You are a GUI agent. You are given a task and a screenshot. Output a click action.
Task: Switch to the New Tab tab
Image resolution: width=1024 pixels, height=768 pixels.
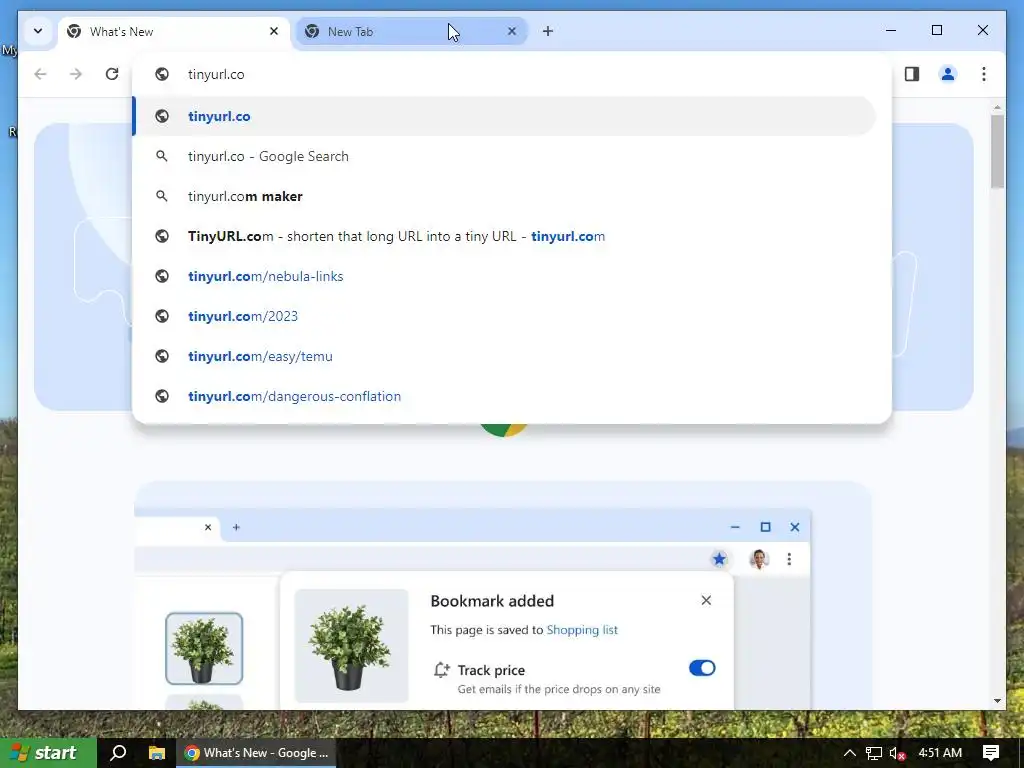click(411, 31)
